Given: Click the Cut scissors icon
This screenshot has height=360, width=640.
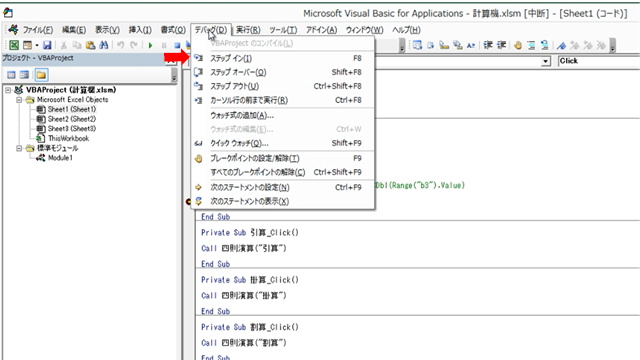Looking at the screenshot, I should [x=64, y=45].
